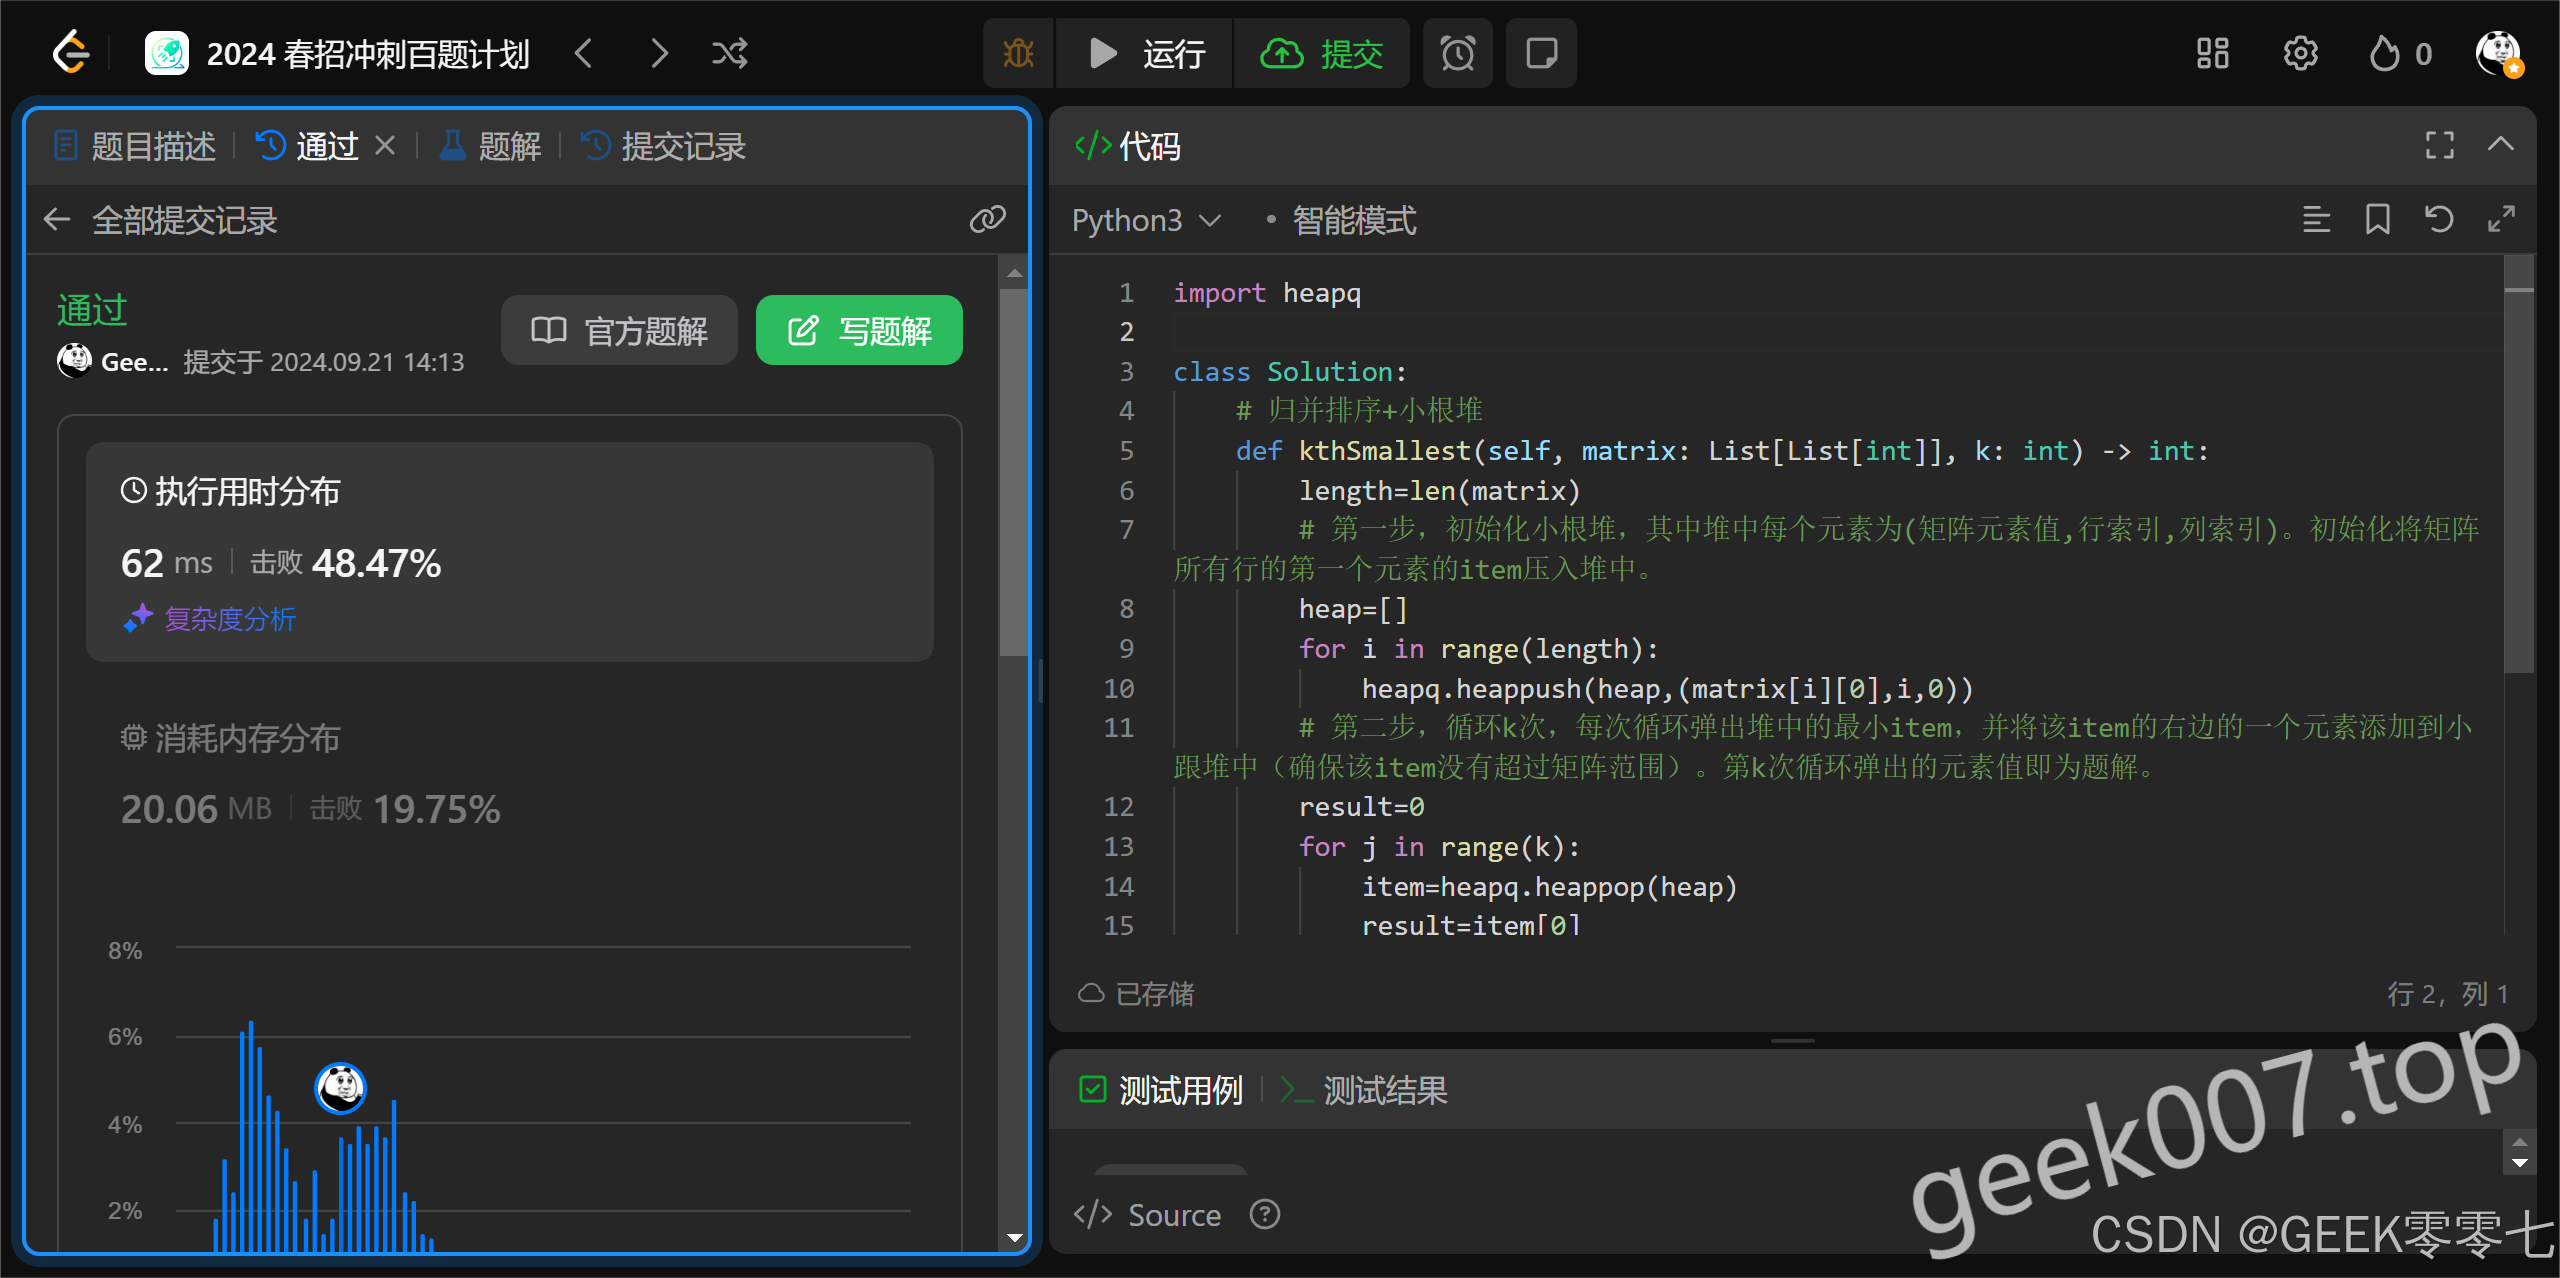This screenshot has height=1278, width=2560.
Task: Click the debug bug icon
Action: (x=1018, y=53)
